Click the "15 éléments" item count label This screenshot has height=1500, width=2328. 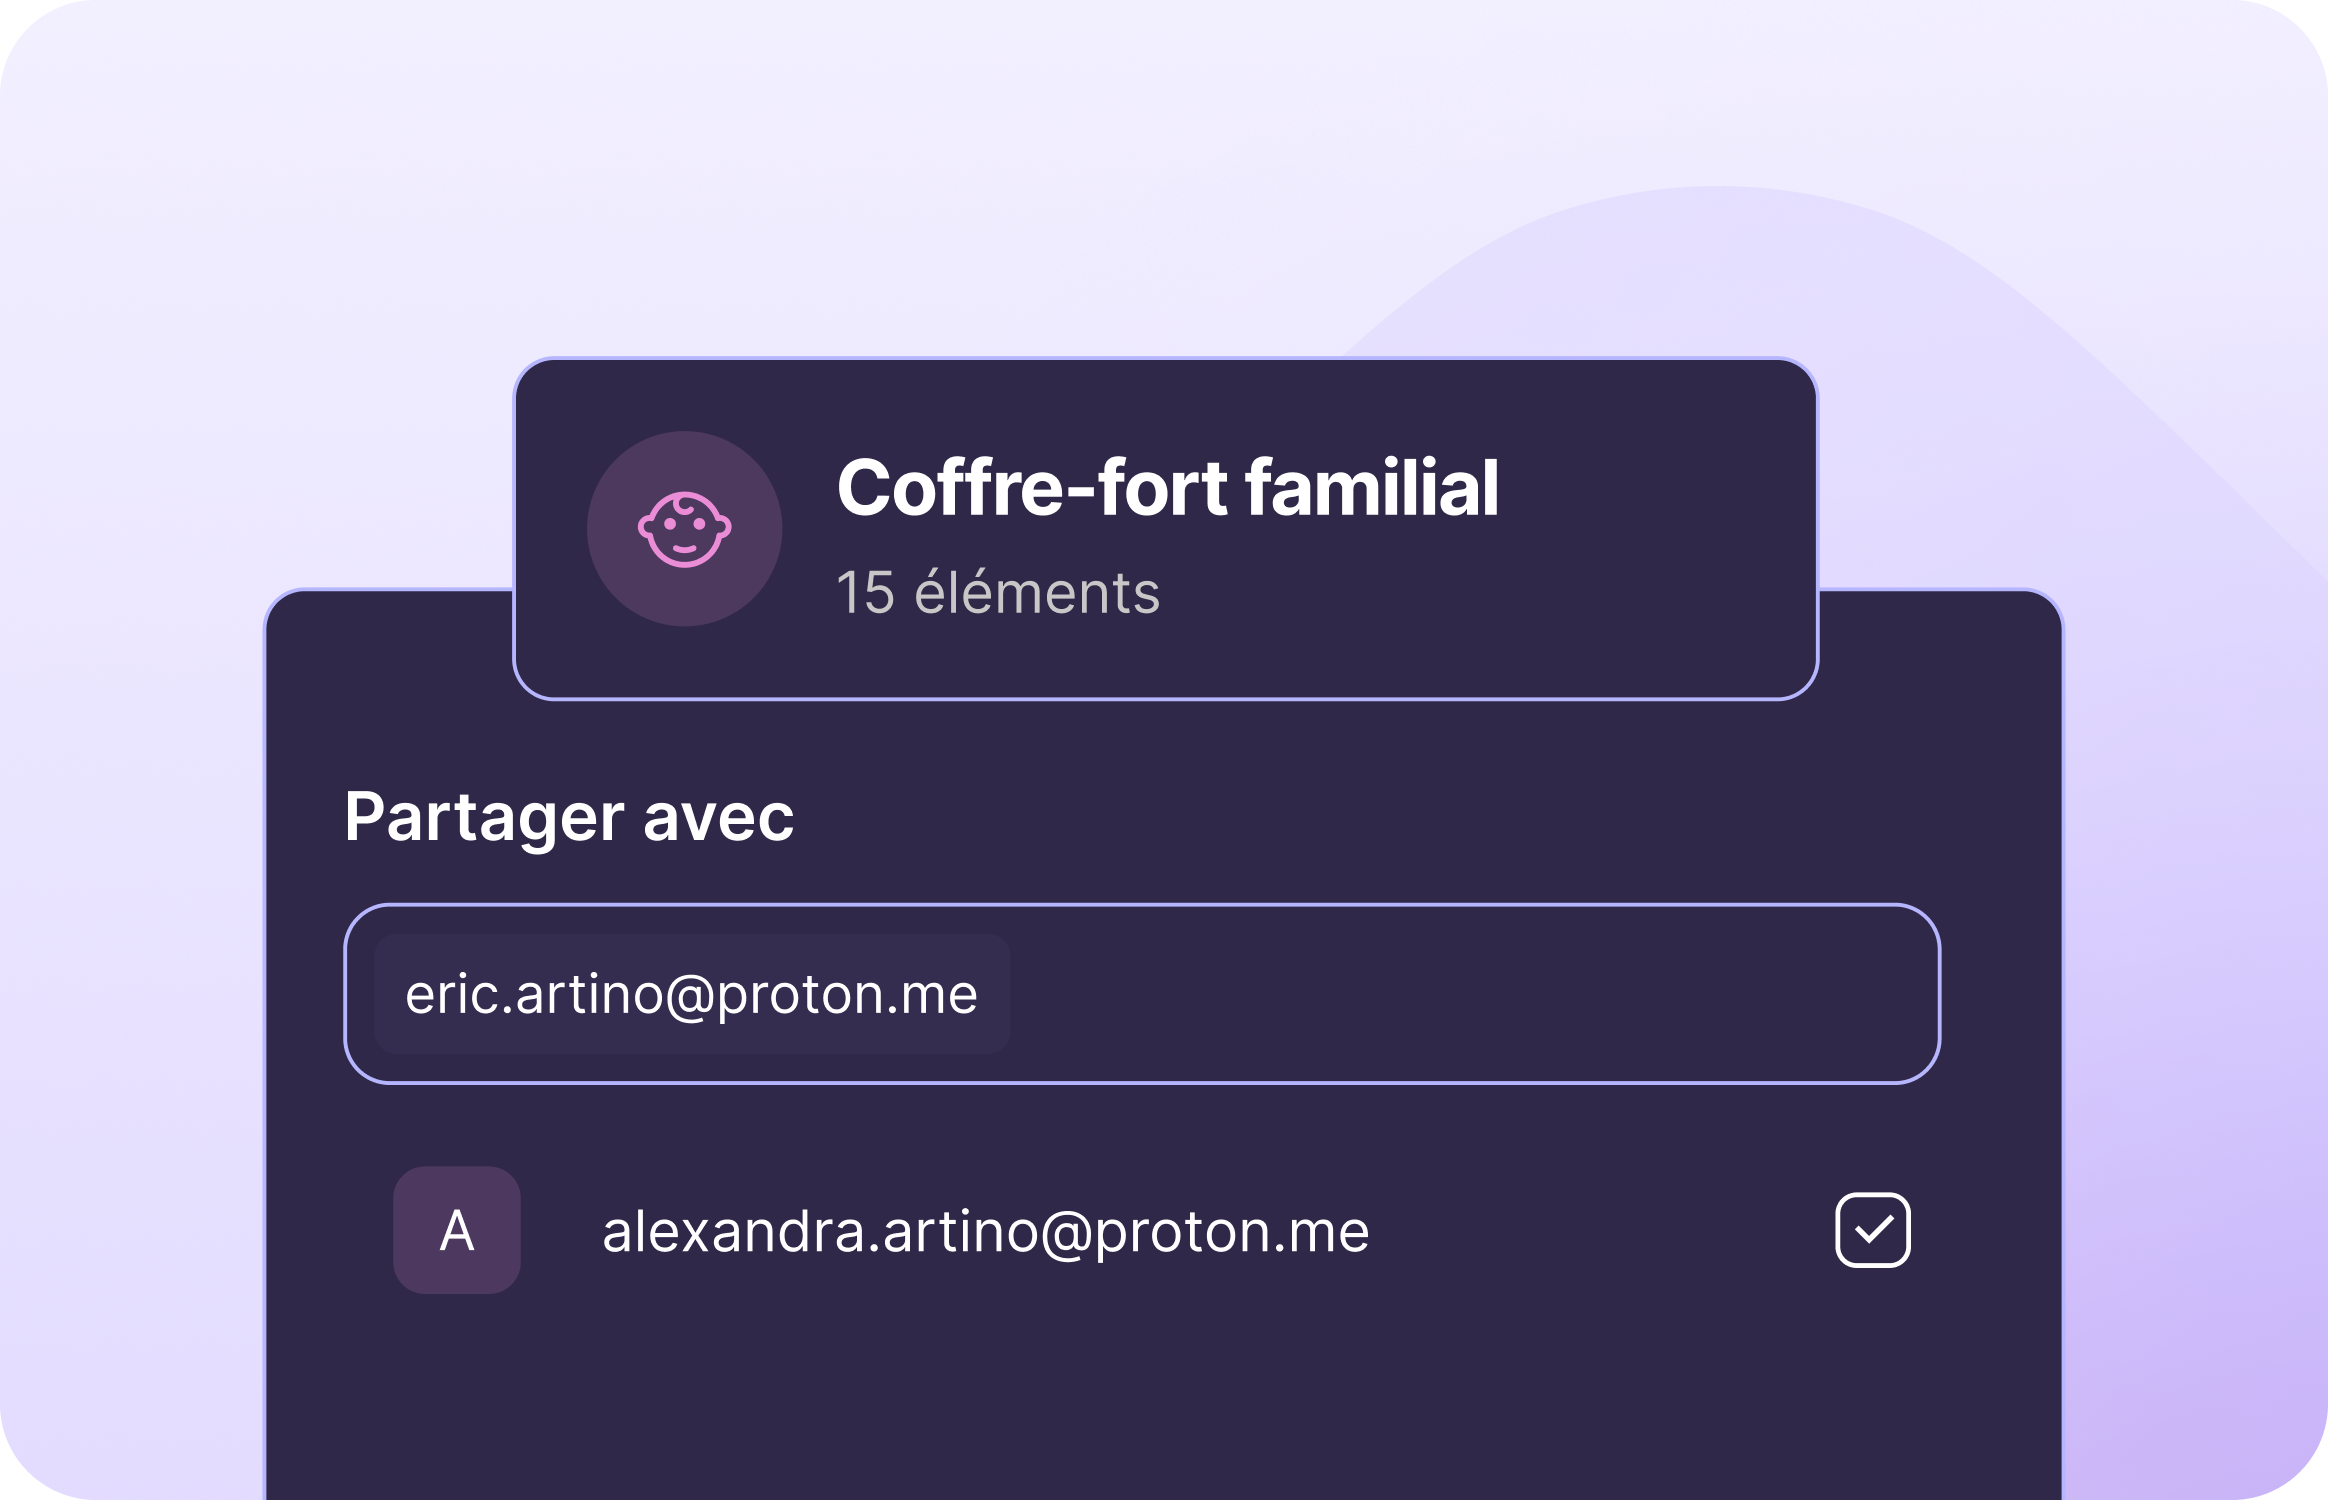click(997, 592)
